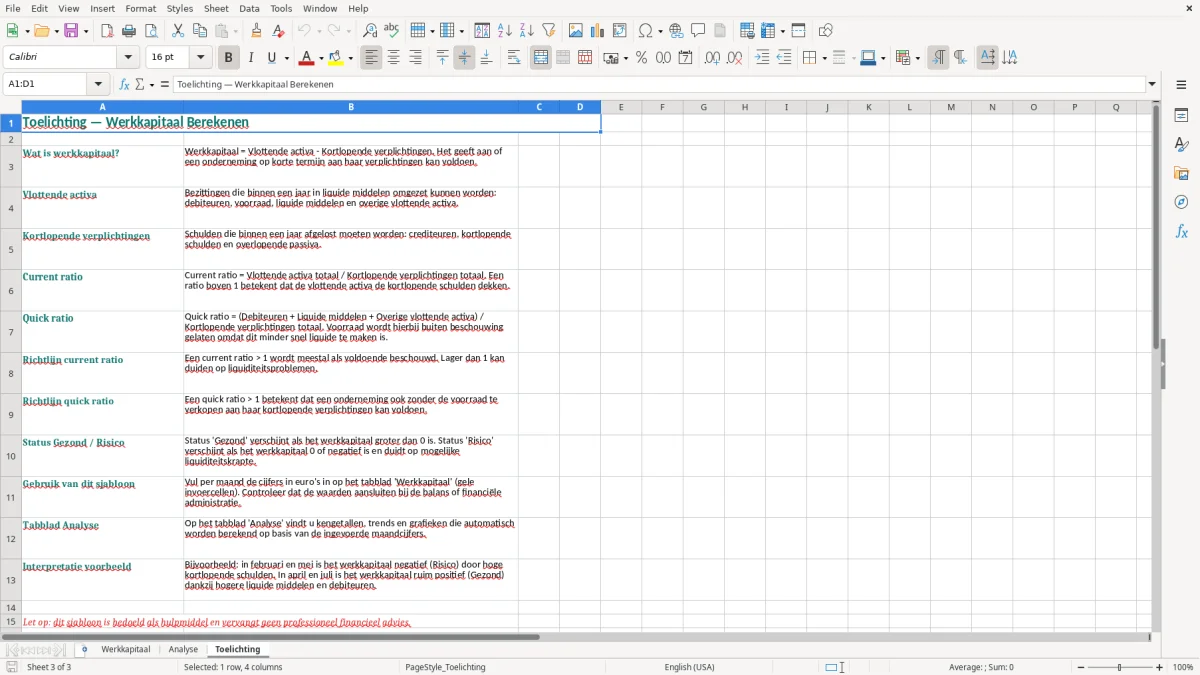This screenshot has height=675, width=1200.
Task: Run the spelling check
Action: click(x=392, y=31)
